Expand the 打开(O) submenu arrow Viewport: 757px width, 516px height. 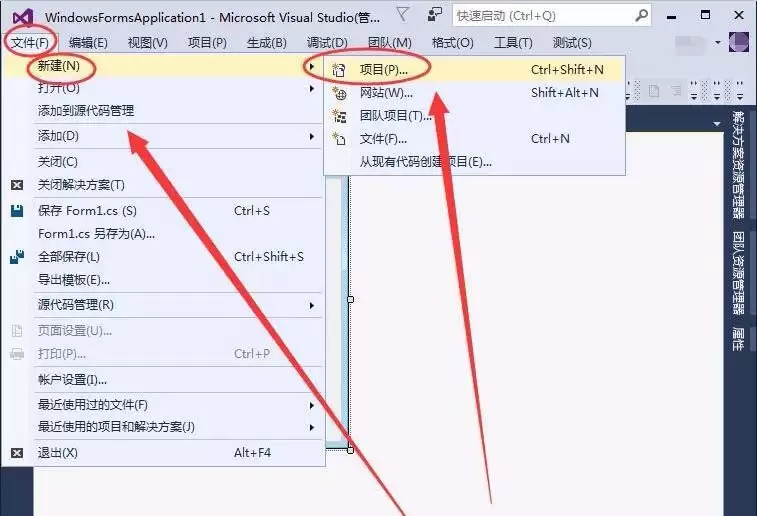pyautogui.click(x=312, y=89)
